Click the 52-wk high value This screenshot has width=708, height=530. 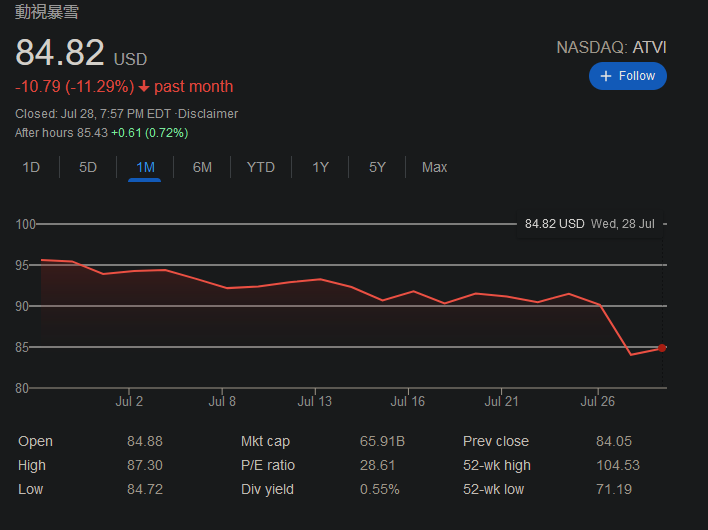(617, 465)
